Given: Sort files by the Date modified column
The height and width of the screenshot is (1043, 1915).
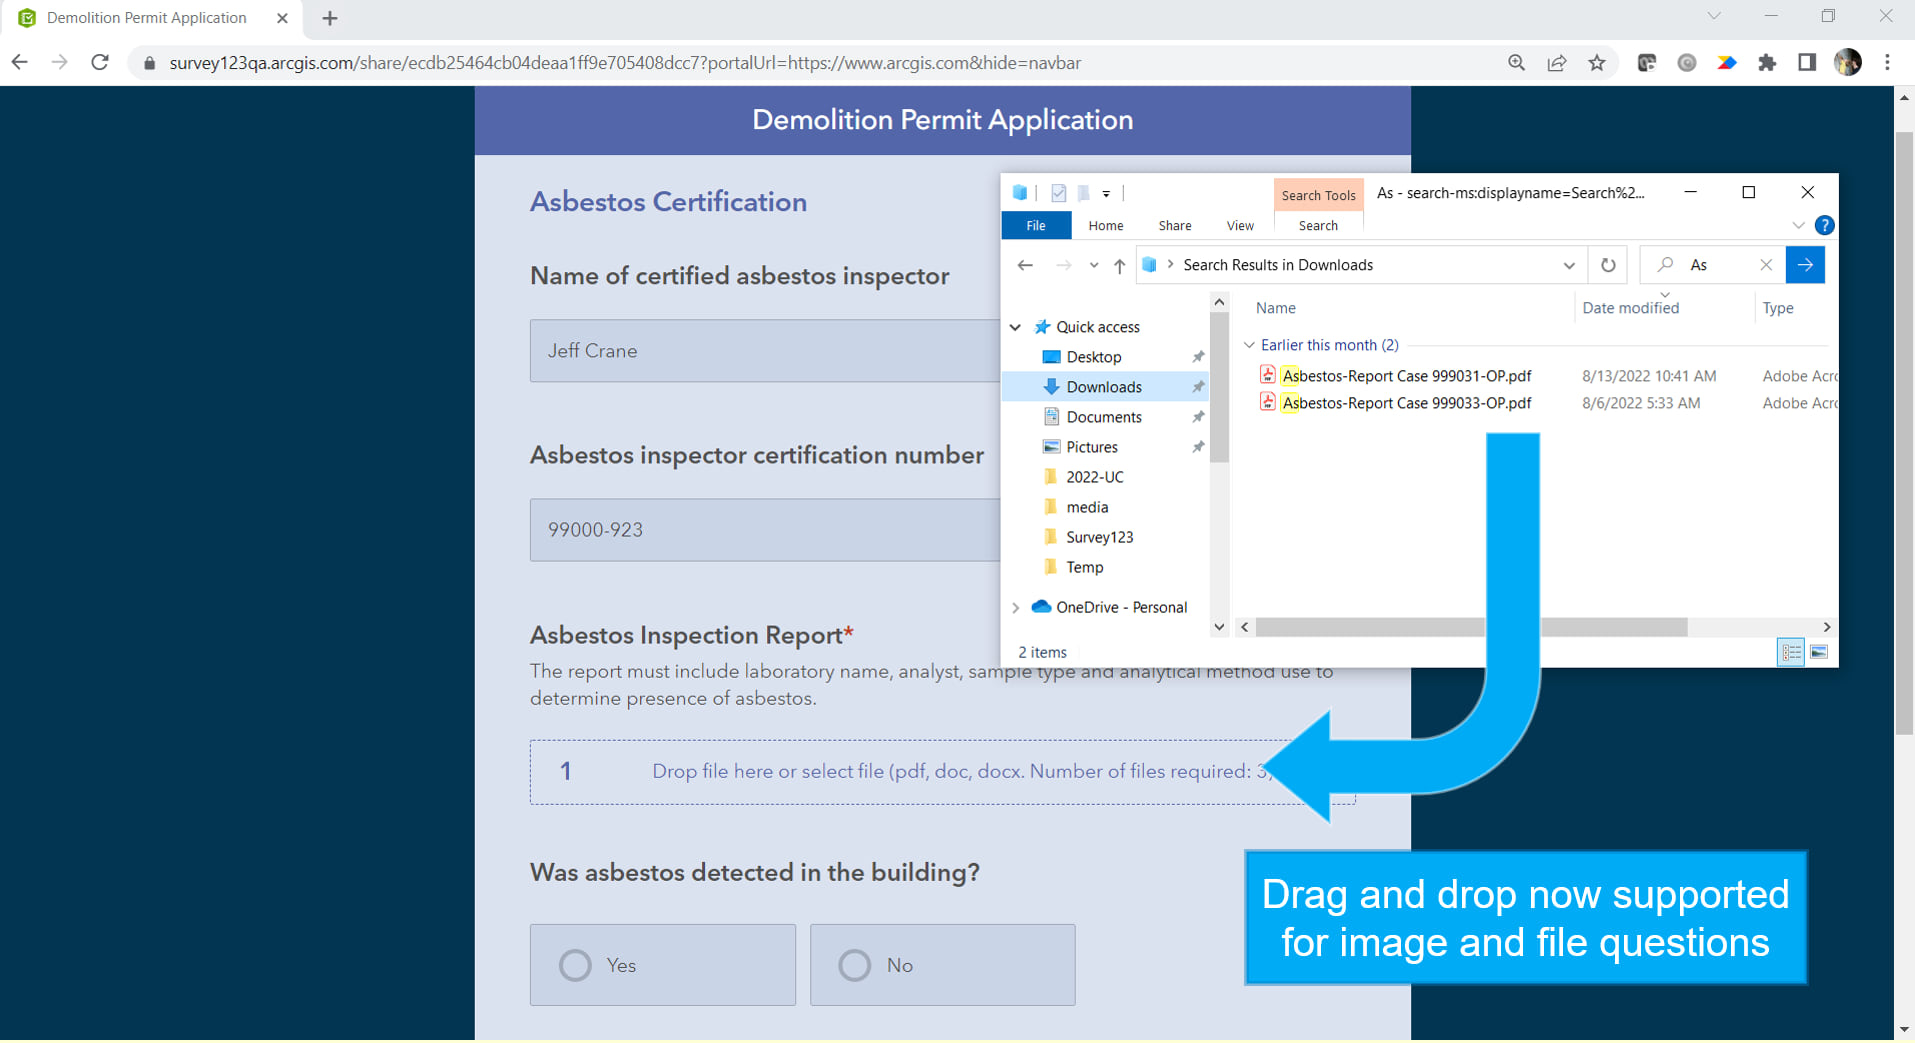Looking at the screenshot, I should click(x=1629, y=307).
